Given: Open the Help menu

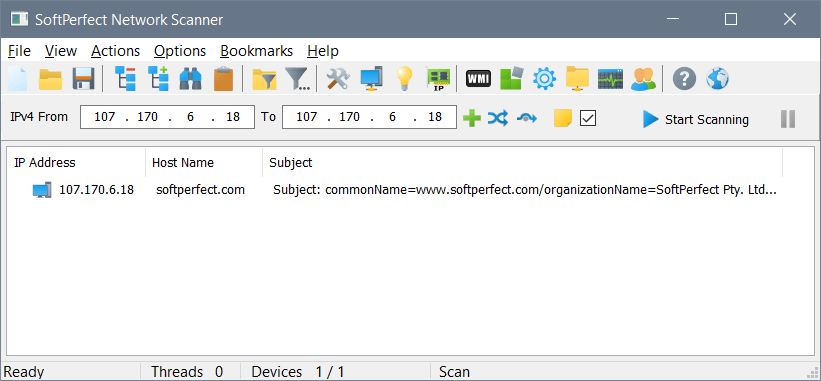Looking at the screenshot, I should (323, 51).
